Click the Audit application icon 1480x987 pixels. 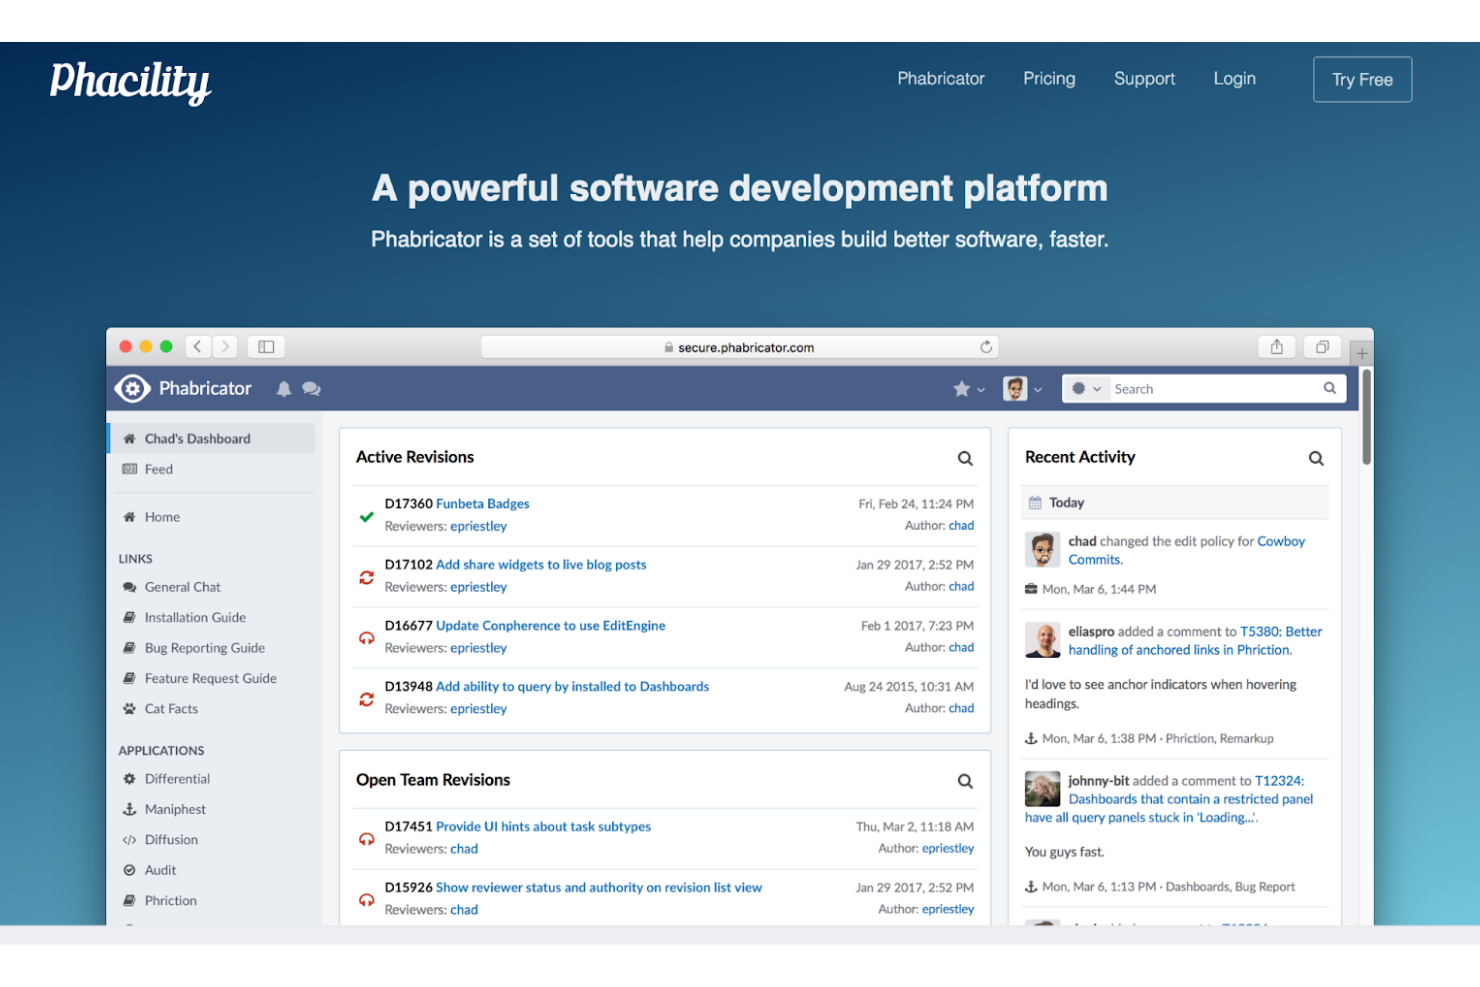coord(130,869)
